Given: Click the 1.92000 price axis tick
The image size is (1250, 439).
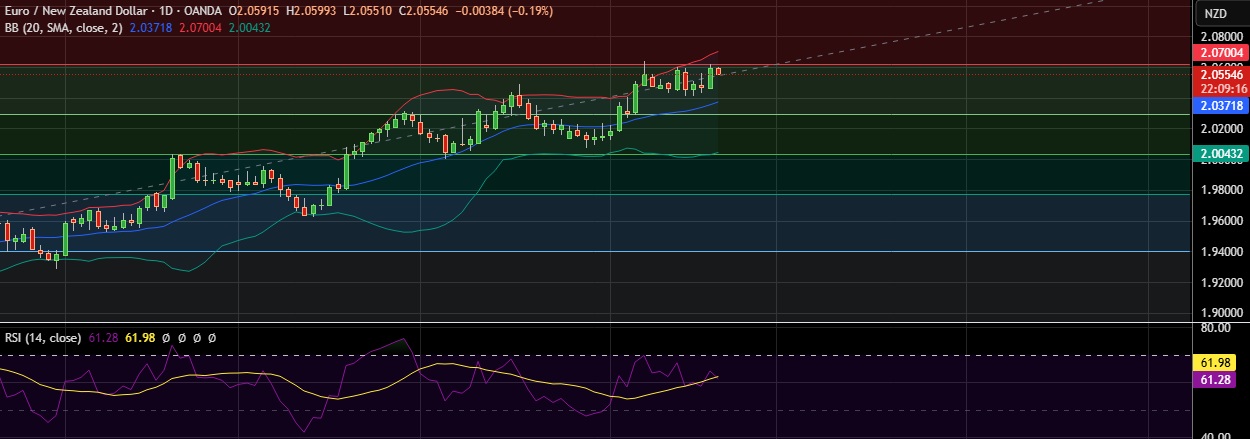Looking at the screenshot, I should click(x=1221, y=283).
